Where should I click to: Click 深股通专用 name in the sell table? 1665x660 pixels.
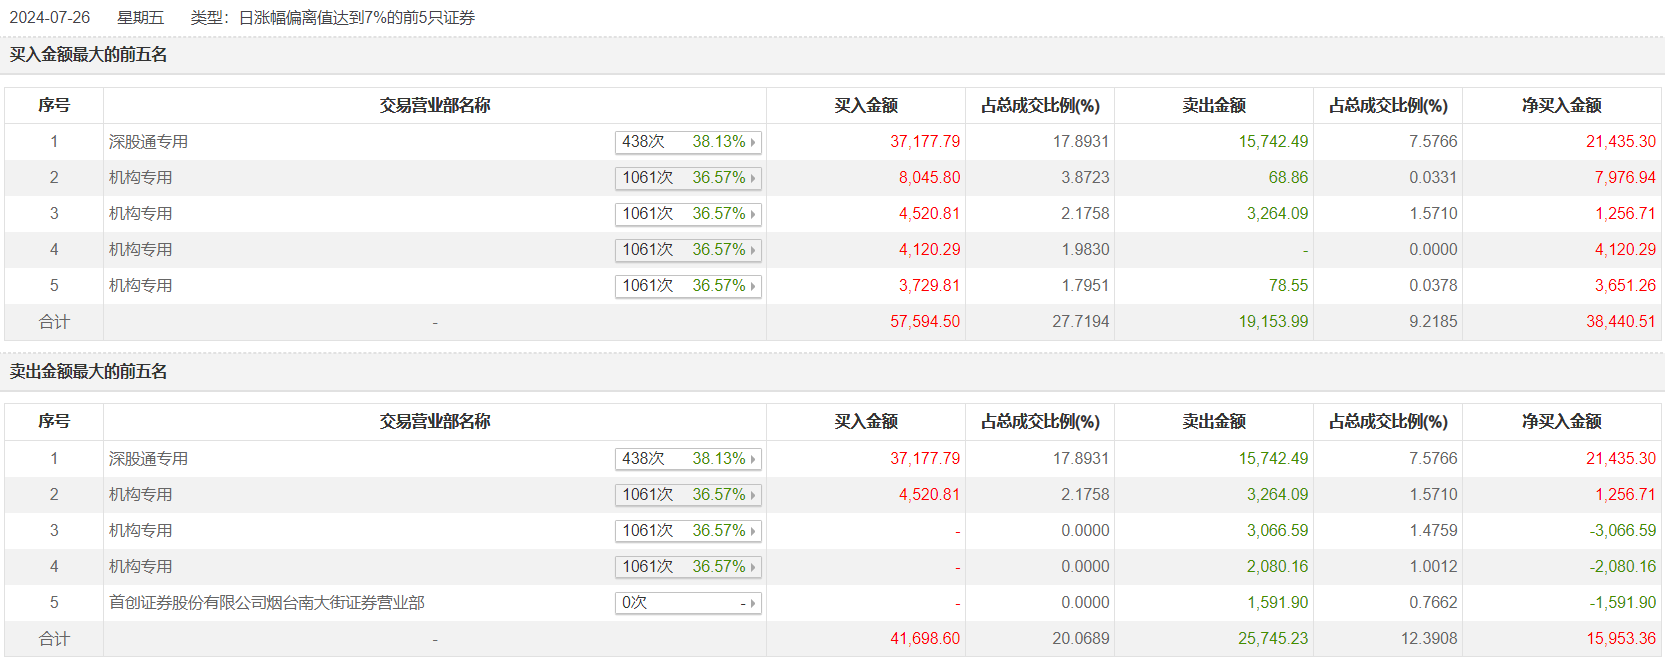click(x=148, y=459)
